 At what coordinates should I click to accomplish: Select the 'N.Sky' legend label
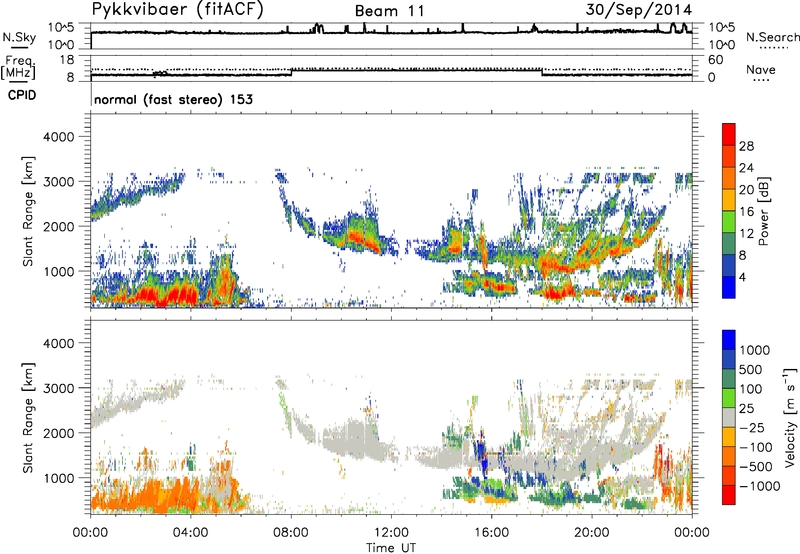[19, 37]
